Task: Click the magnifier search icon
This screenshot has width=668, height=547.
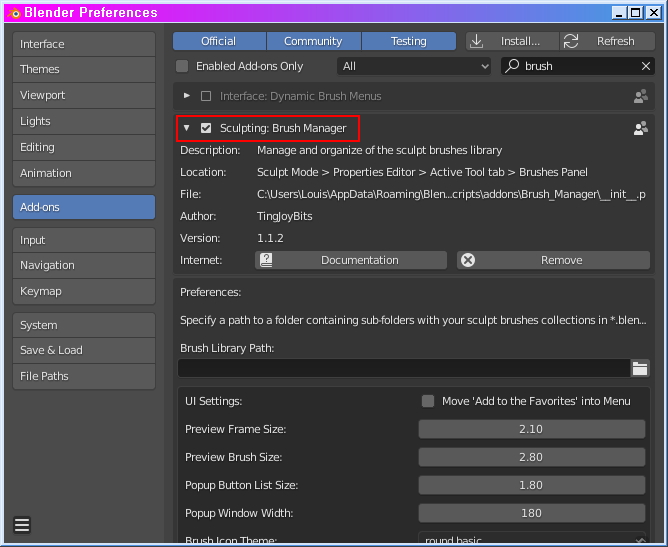Action: (513, 66)
